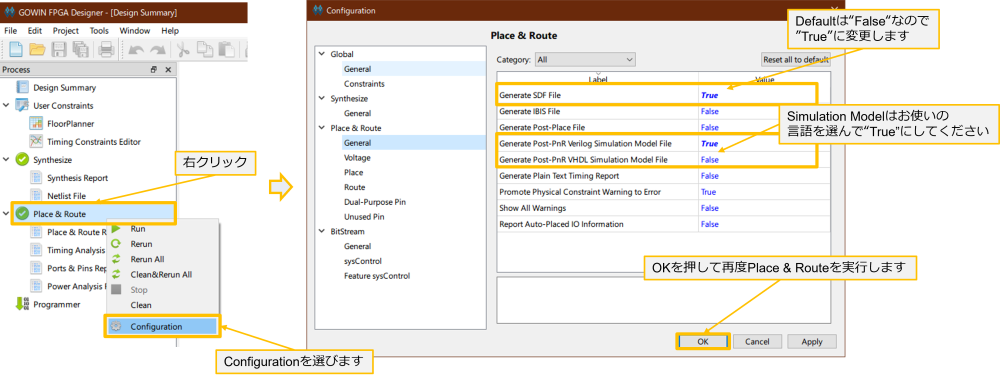Viewport: 1000px width, 377px height.
Task: Toggle Generate SDF File value True
Action: (709, 95)
